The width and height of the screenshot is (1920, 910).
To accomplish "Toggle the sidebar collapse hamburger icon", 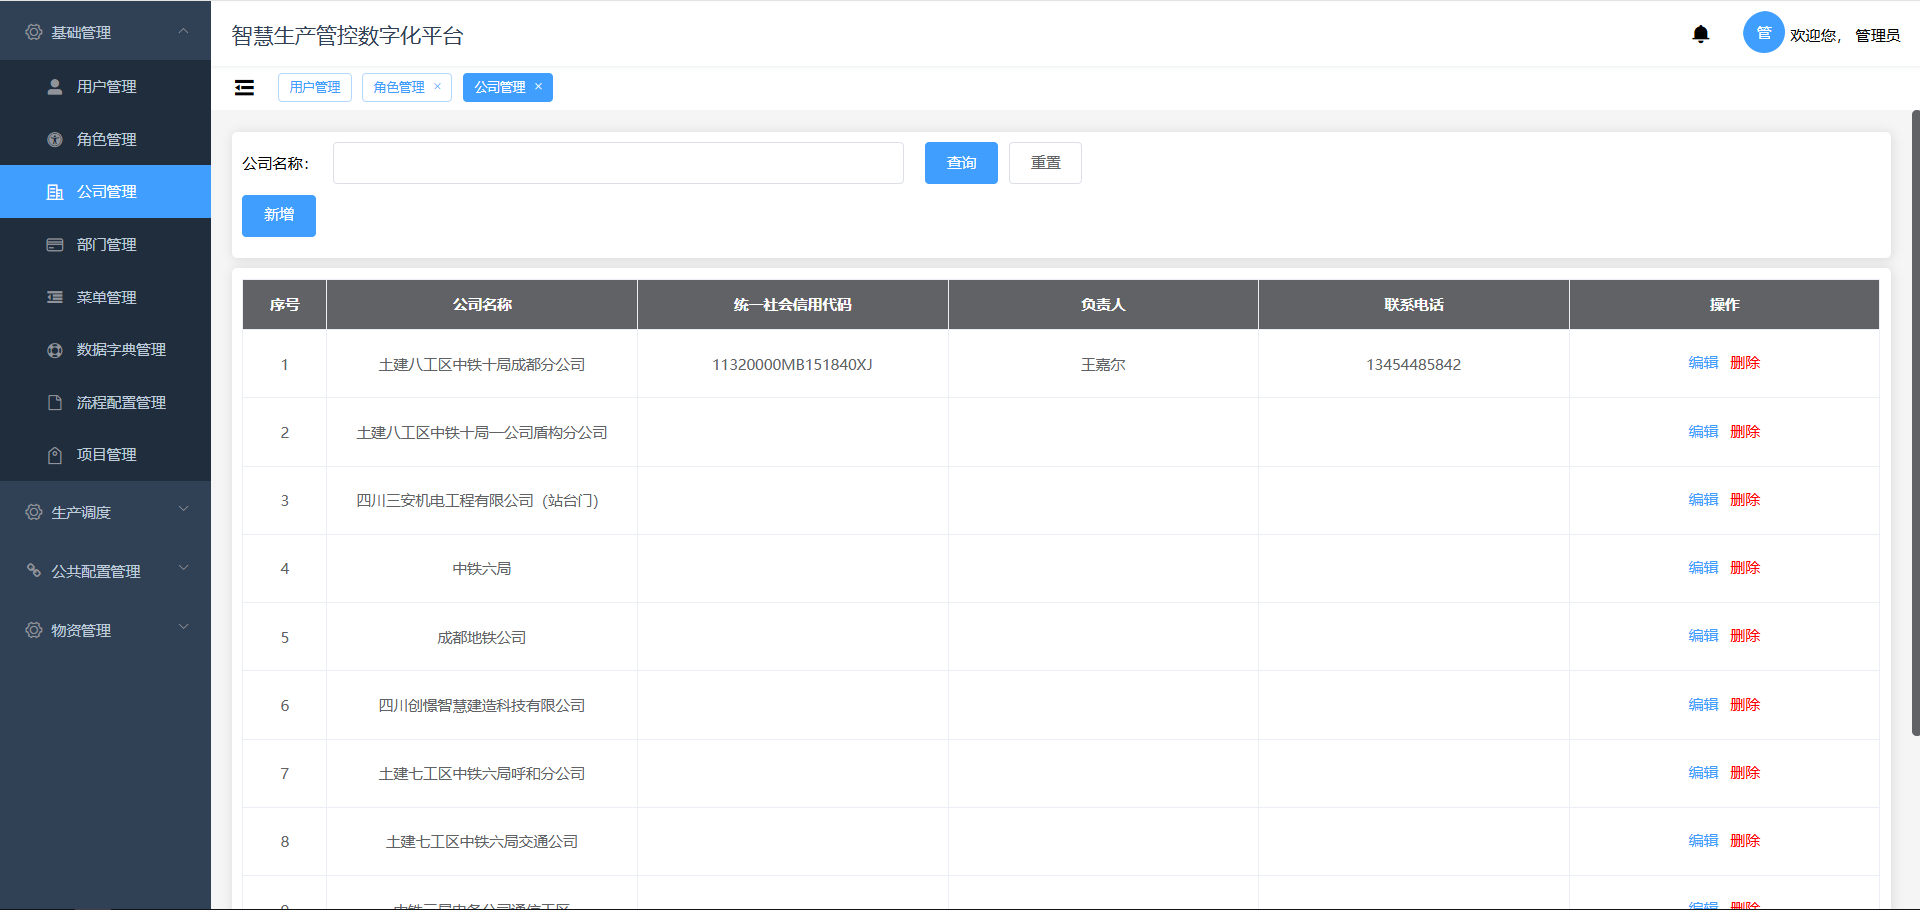I will point(244,88).
